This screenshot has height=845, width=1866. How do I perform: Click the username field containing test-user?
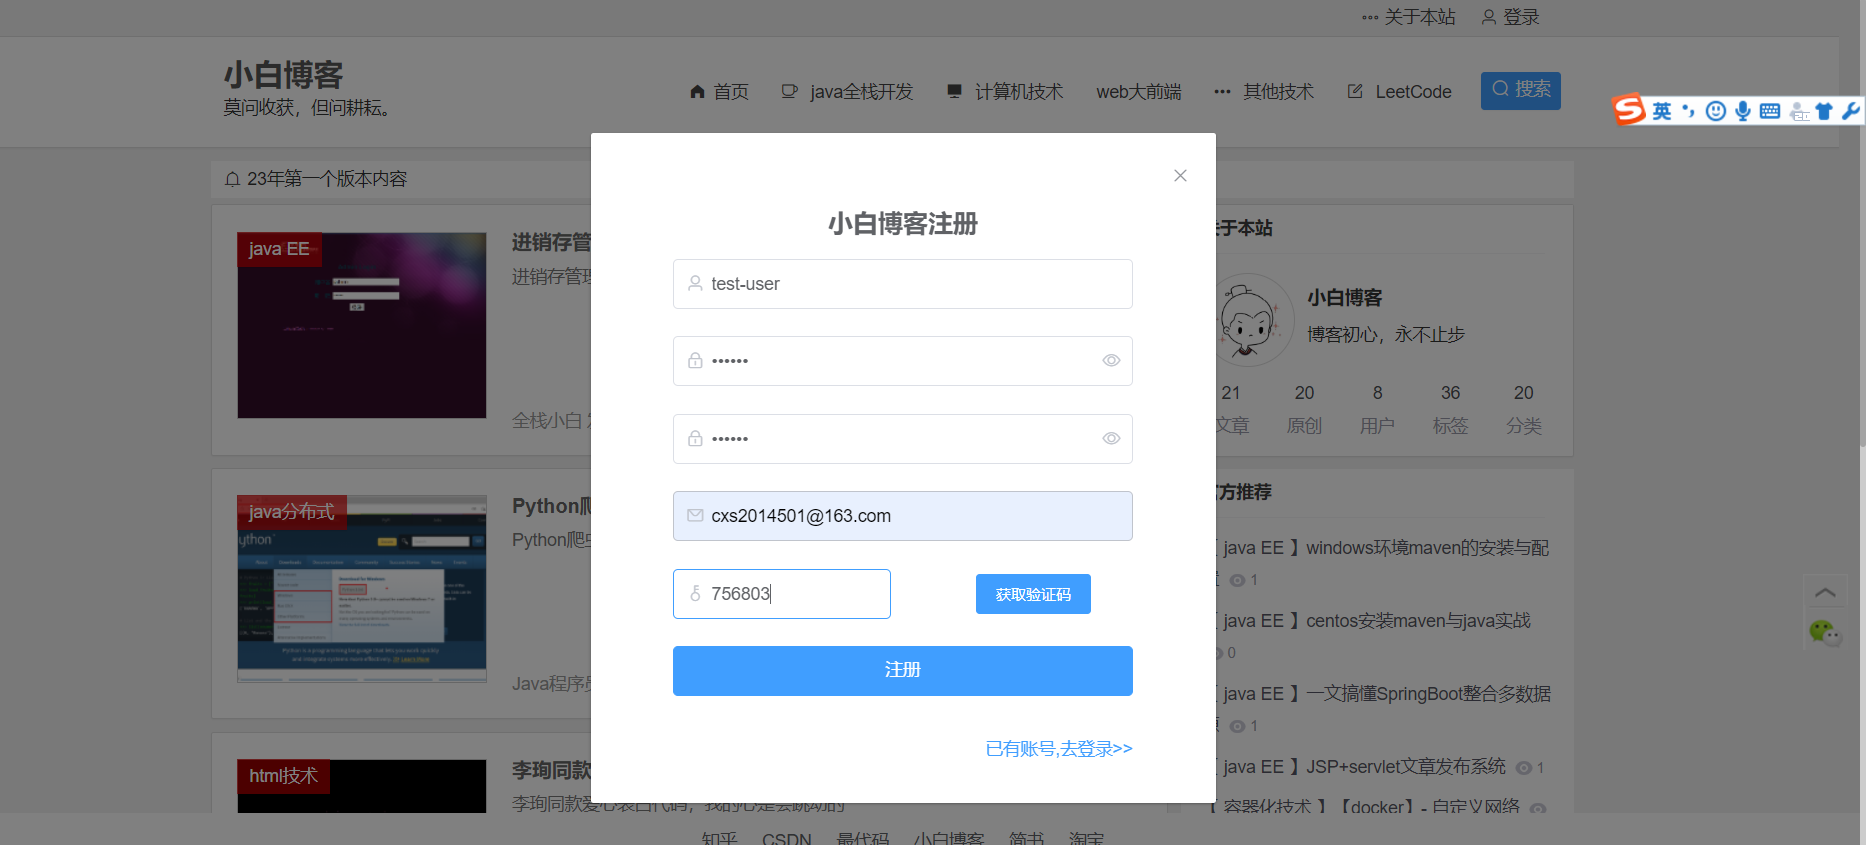point(902,284)
